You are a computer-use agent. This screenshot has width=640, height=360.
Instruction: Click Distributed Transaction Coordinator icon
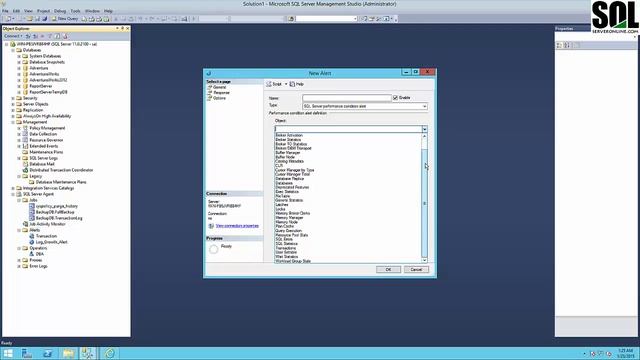coord(25,170)
